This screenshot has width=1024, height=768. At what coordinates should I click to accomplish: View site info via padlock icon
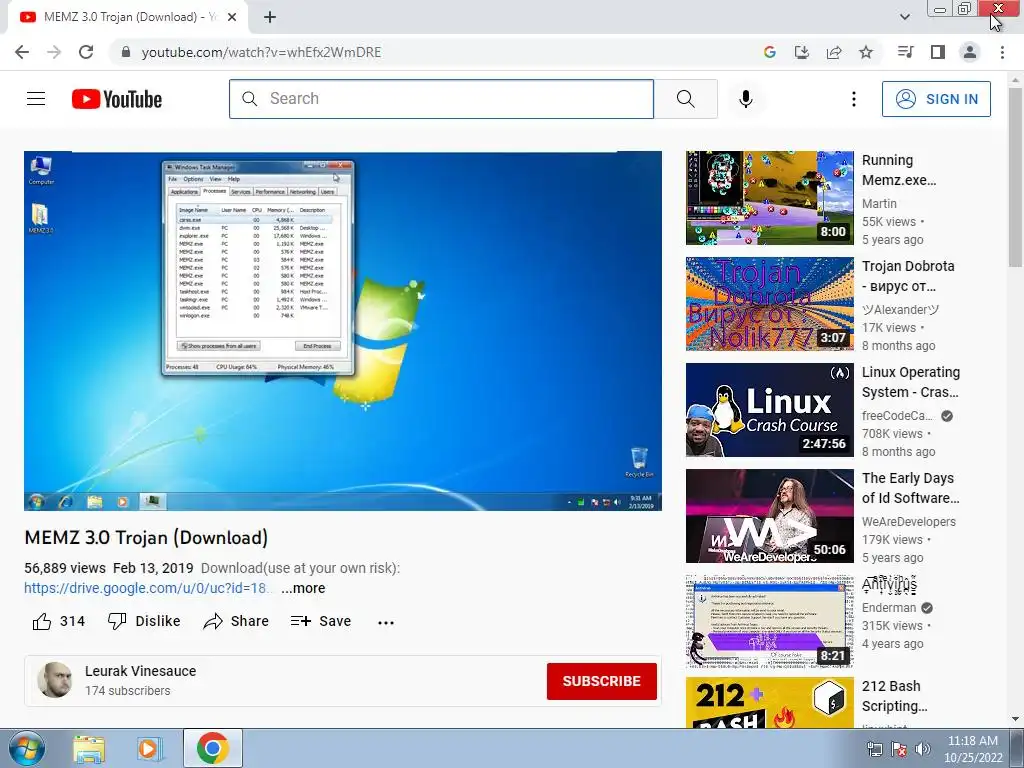pos(126,52)
